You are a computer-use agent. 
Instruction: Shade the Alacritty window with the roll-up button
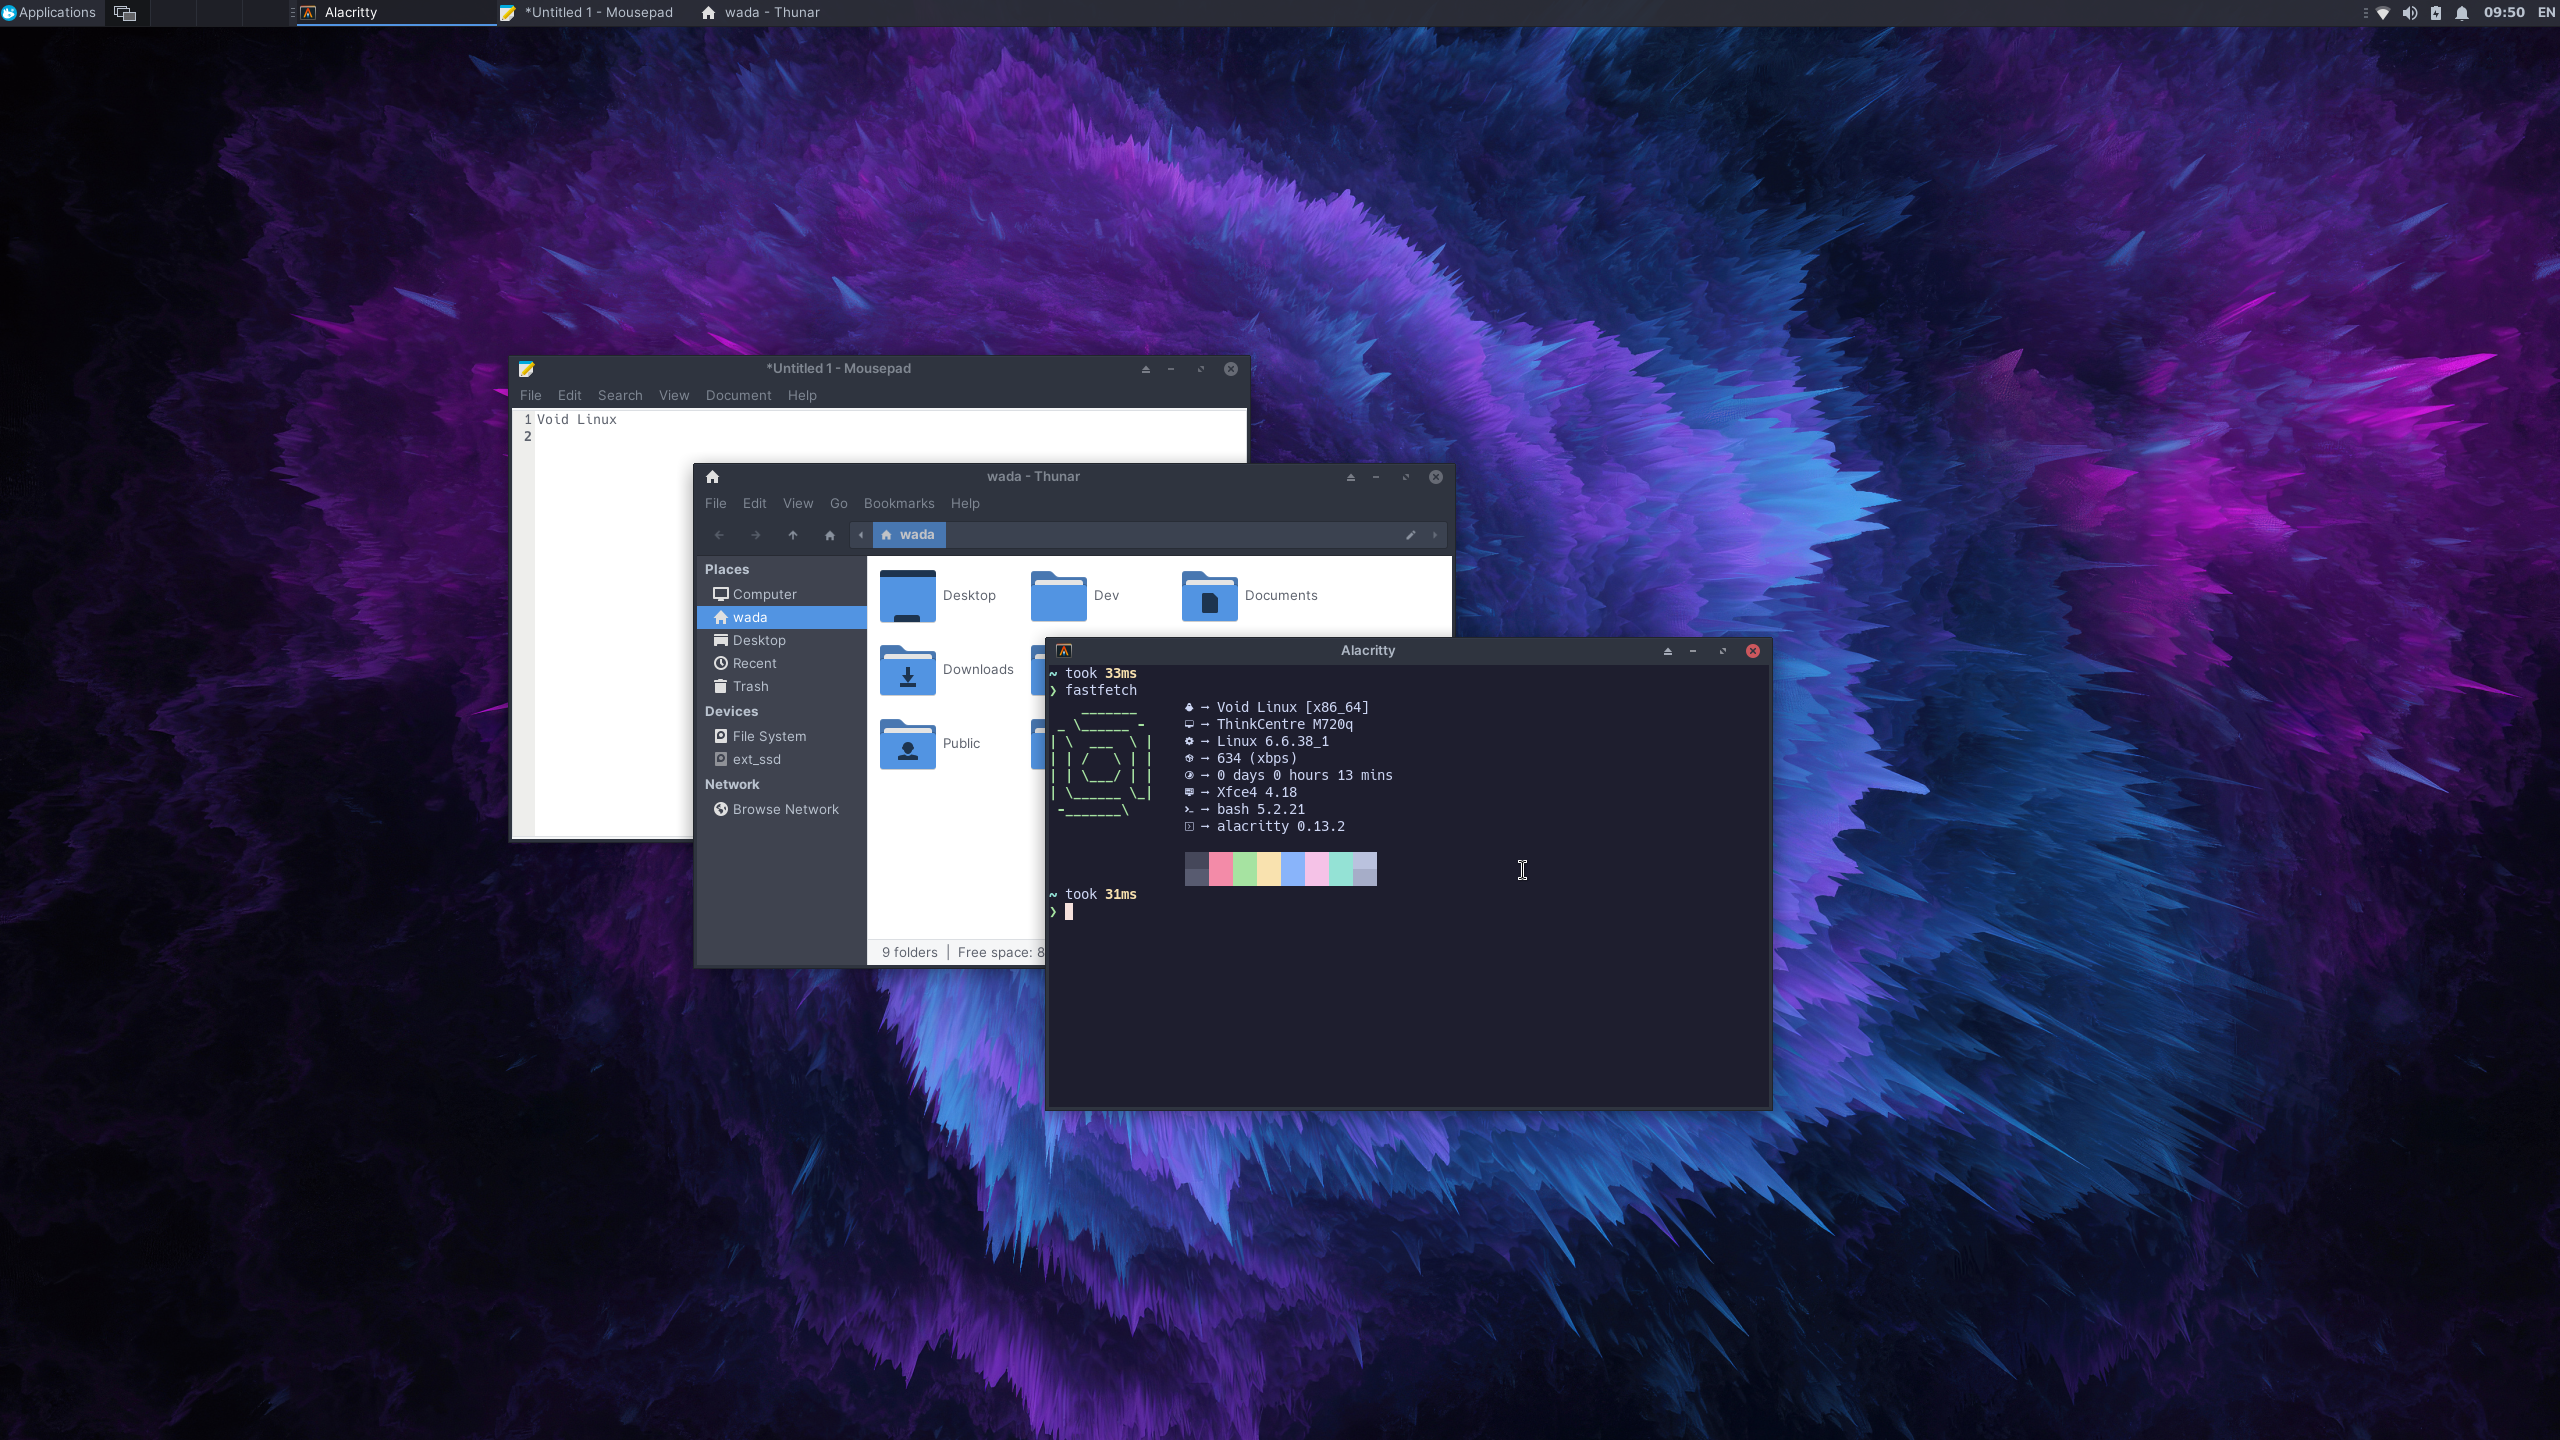pyautogui.click(x=1667, y=651)
